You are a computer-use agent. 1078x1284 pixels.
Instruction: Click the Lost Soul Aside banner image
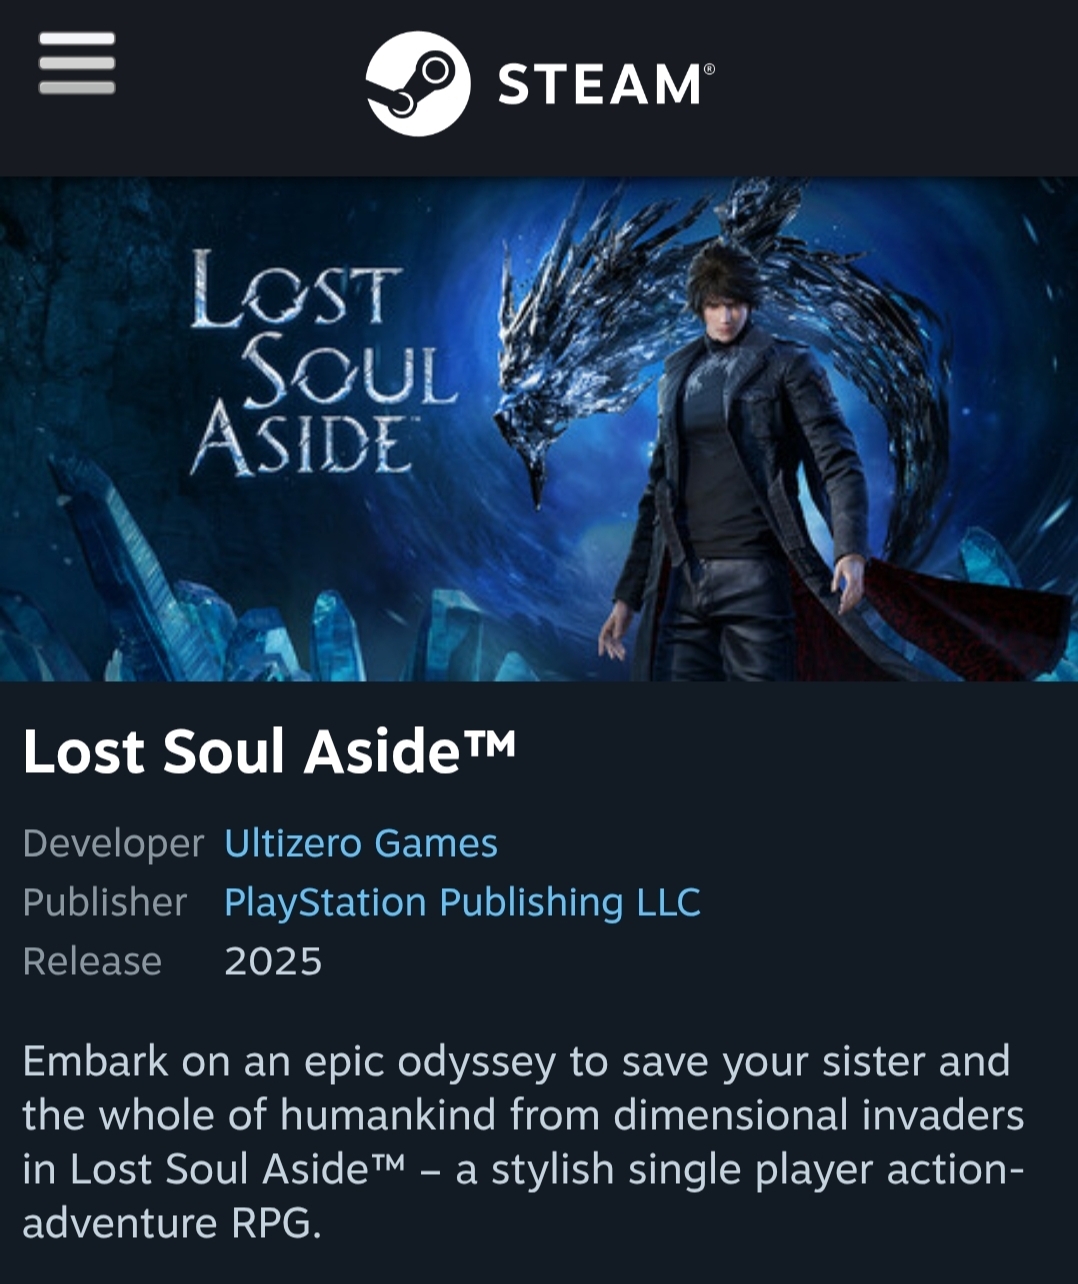click(539, 429)
